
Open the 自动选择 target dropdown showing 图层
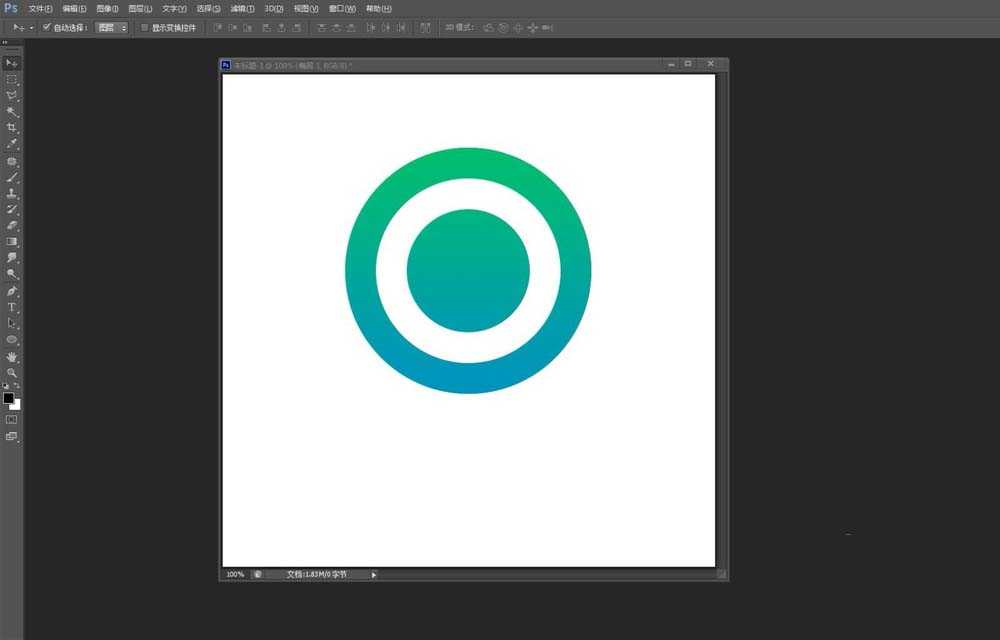[110, 27]
